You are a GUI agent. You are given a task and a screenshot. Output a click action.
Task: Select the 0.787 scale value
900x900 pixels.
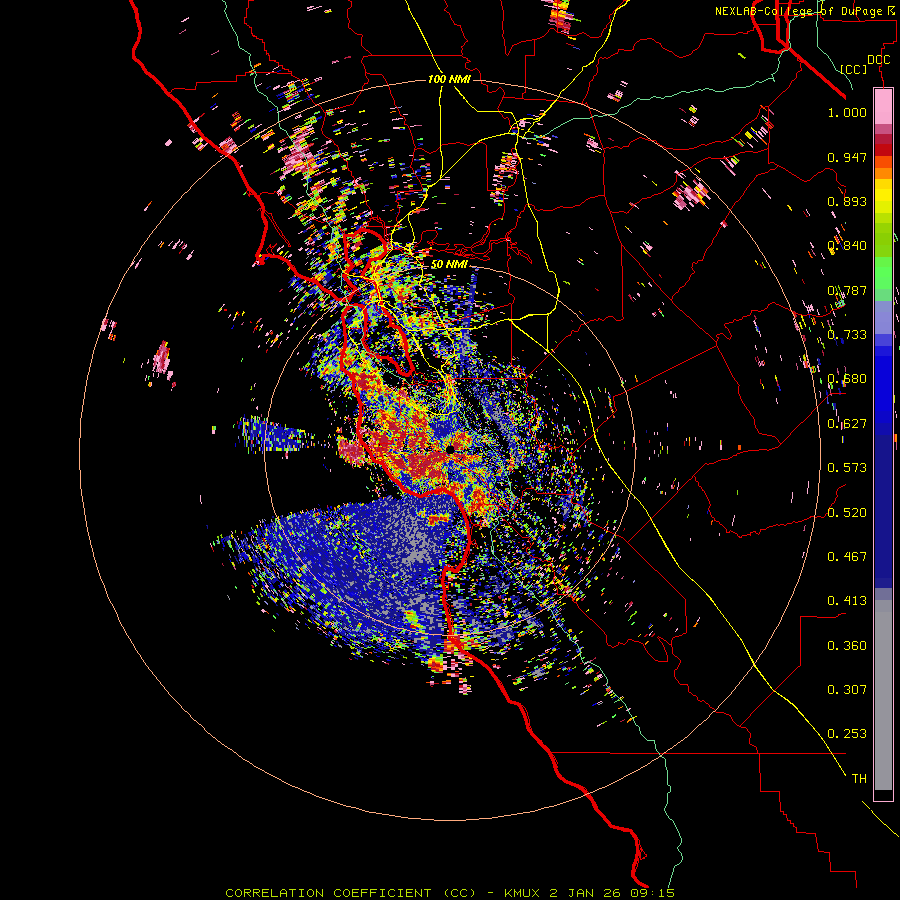click(847, 290)
